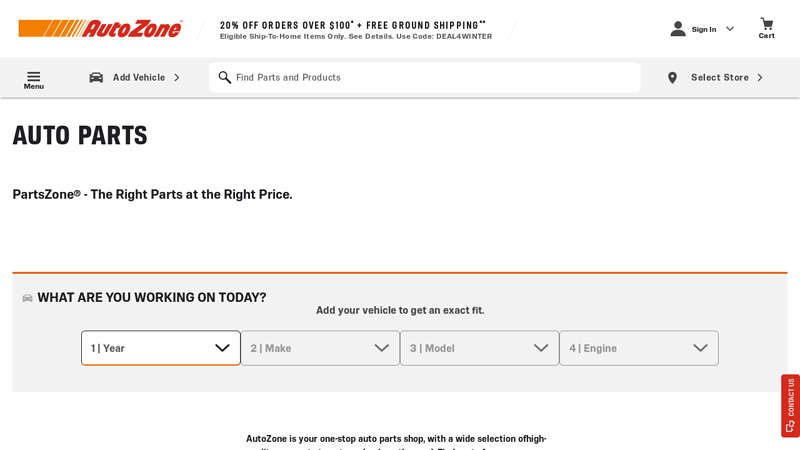Expand the Model dropdown
This screenshot has width=800, height=450.
click(480, 348)
